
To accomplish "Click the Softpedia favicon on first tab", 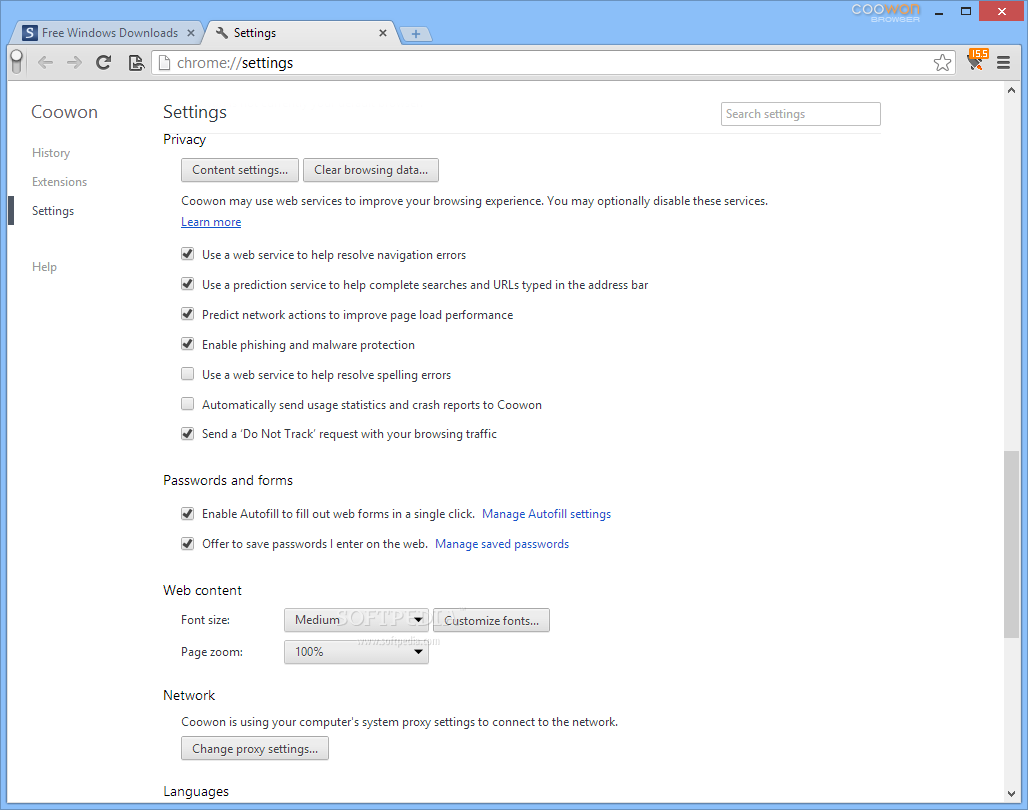I will coord(30,33).
